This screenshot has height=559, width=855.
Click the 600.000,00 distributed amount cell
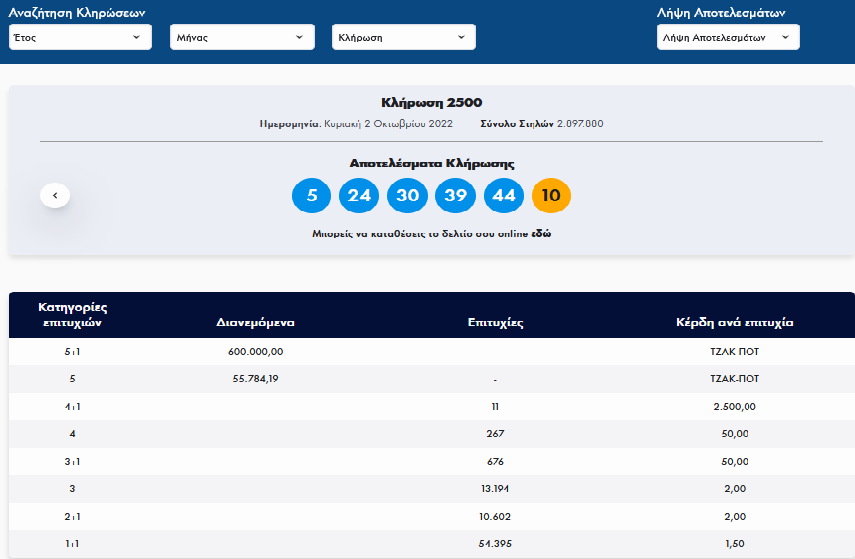pos(256,352)
